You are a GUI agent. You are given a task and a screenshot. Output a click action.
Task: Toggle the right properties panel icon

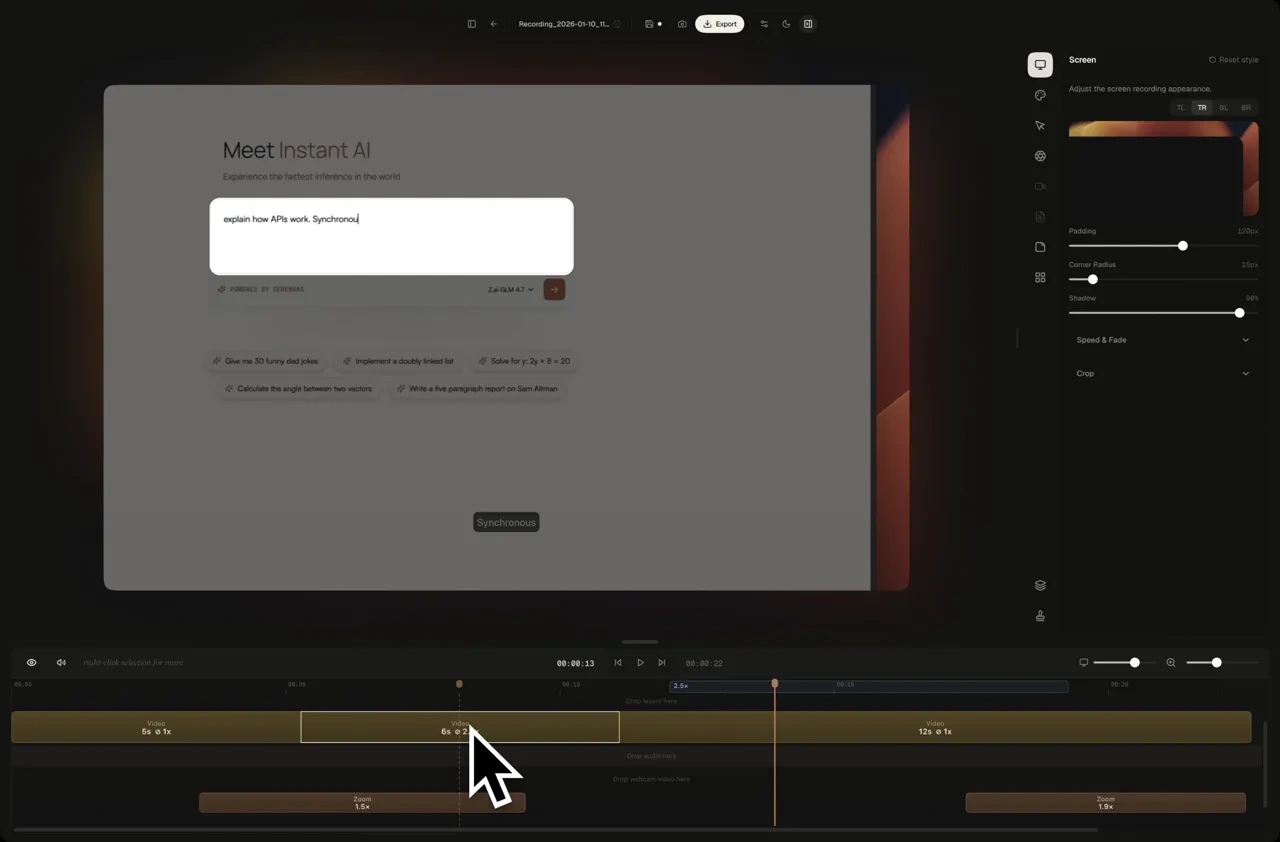(808, 24)
